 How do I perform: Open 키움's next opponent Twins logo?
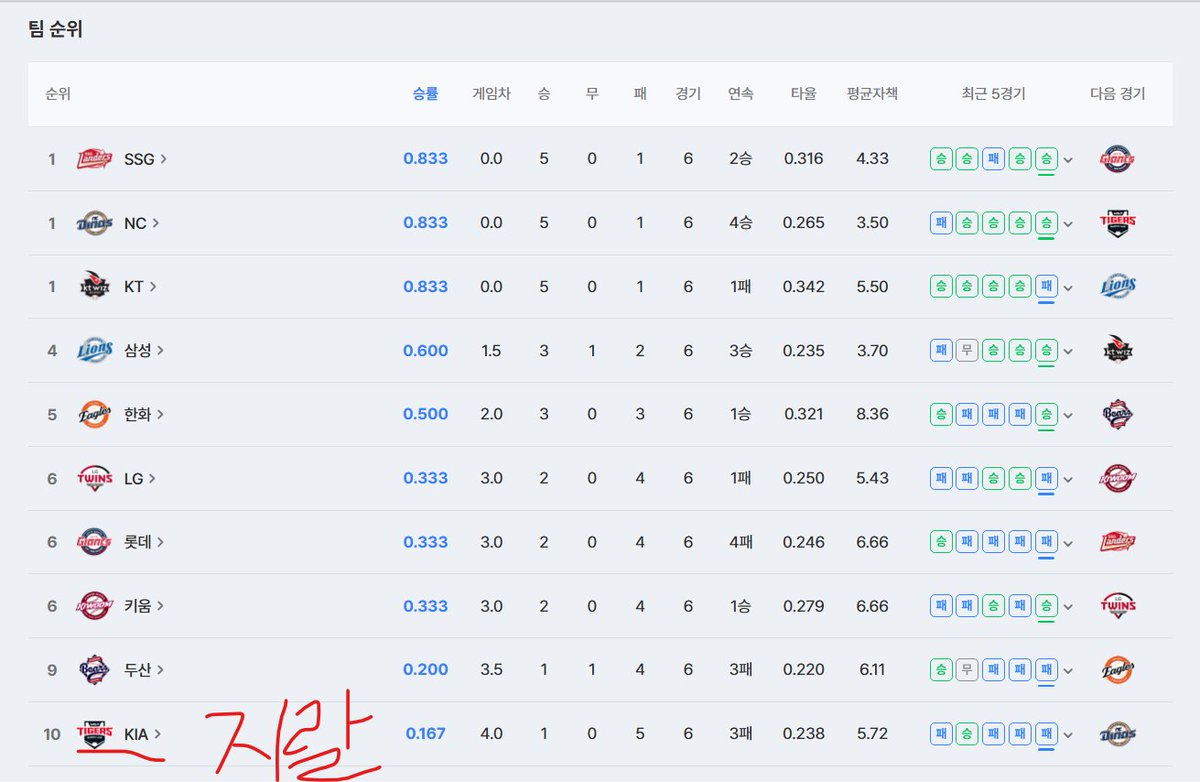pos(1117,606)
